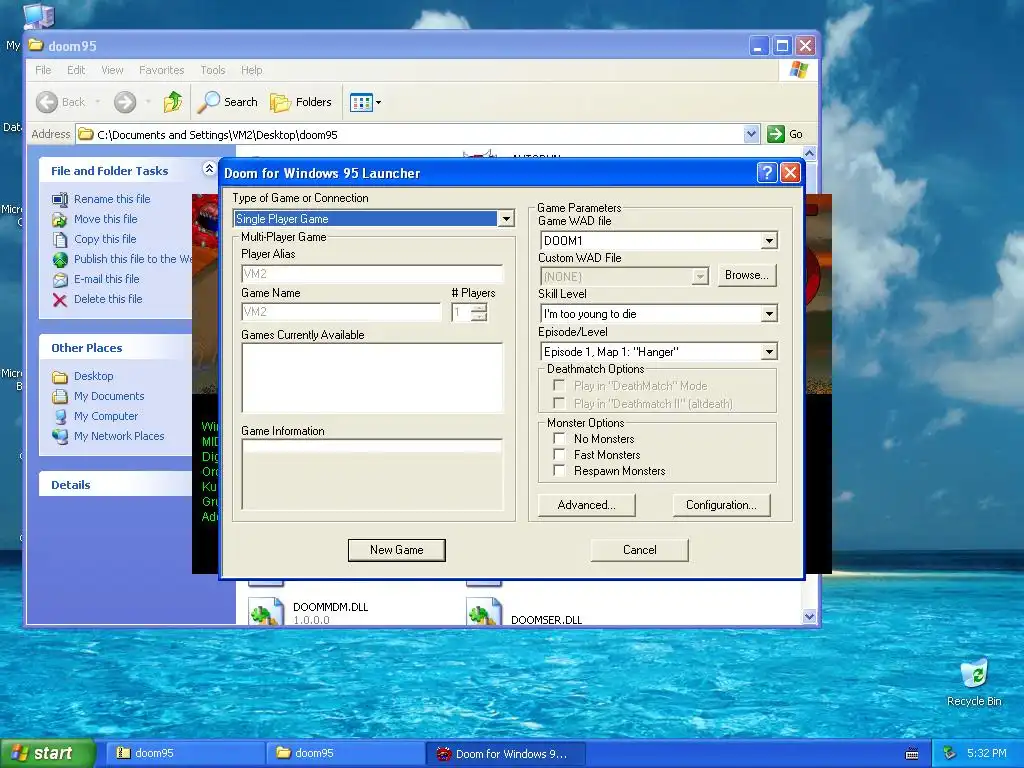Screen dimensions: 1024x768
Task: Click the E-mail envelope icon
Action: click(60, 280)
